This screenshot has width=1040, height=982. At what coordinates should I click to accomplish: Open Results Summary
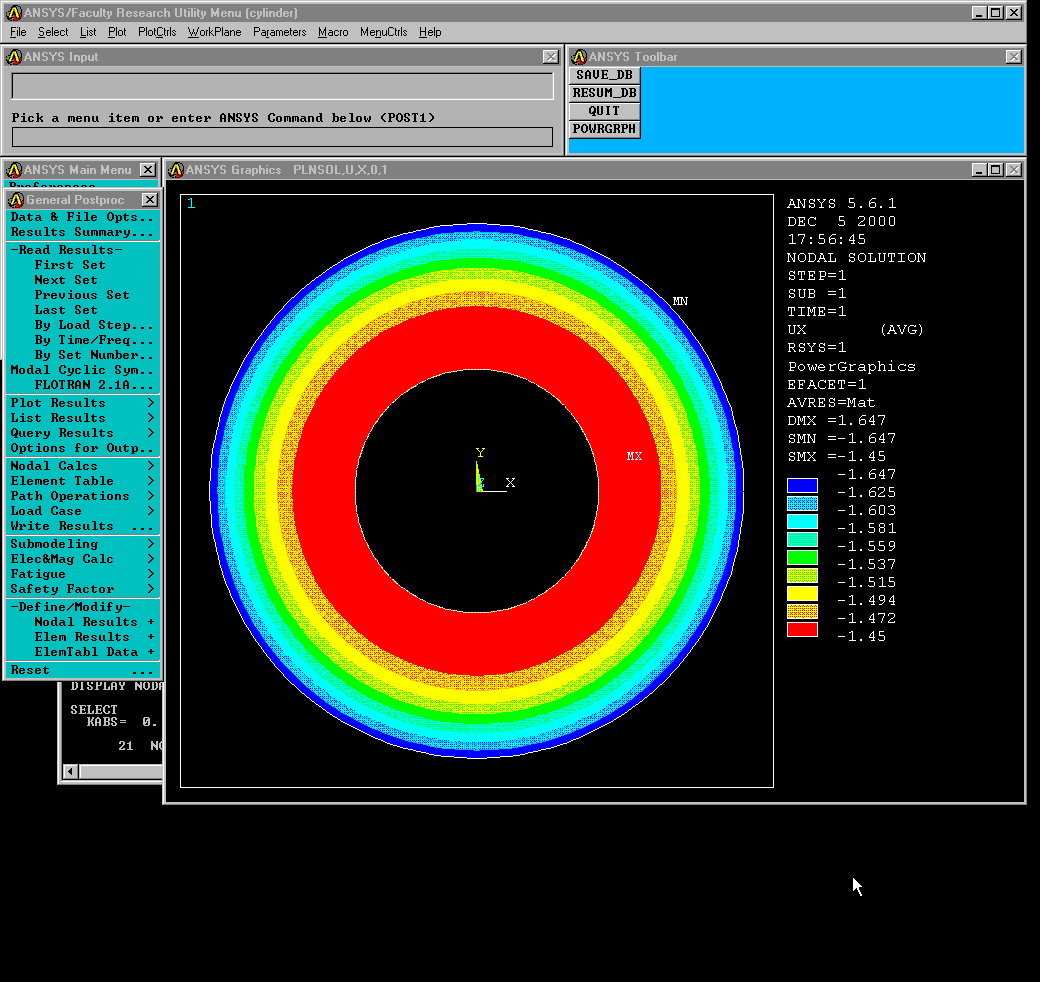82,232
